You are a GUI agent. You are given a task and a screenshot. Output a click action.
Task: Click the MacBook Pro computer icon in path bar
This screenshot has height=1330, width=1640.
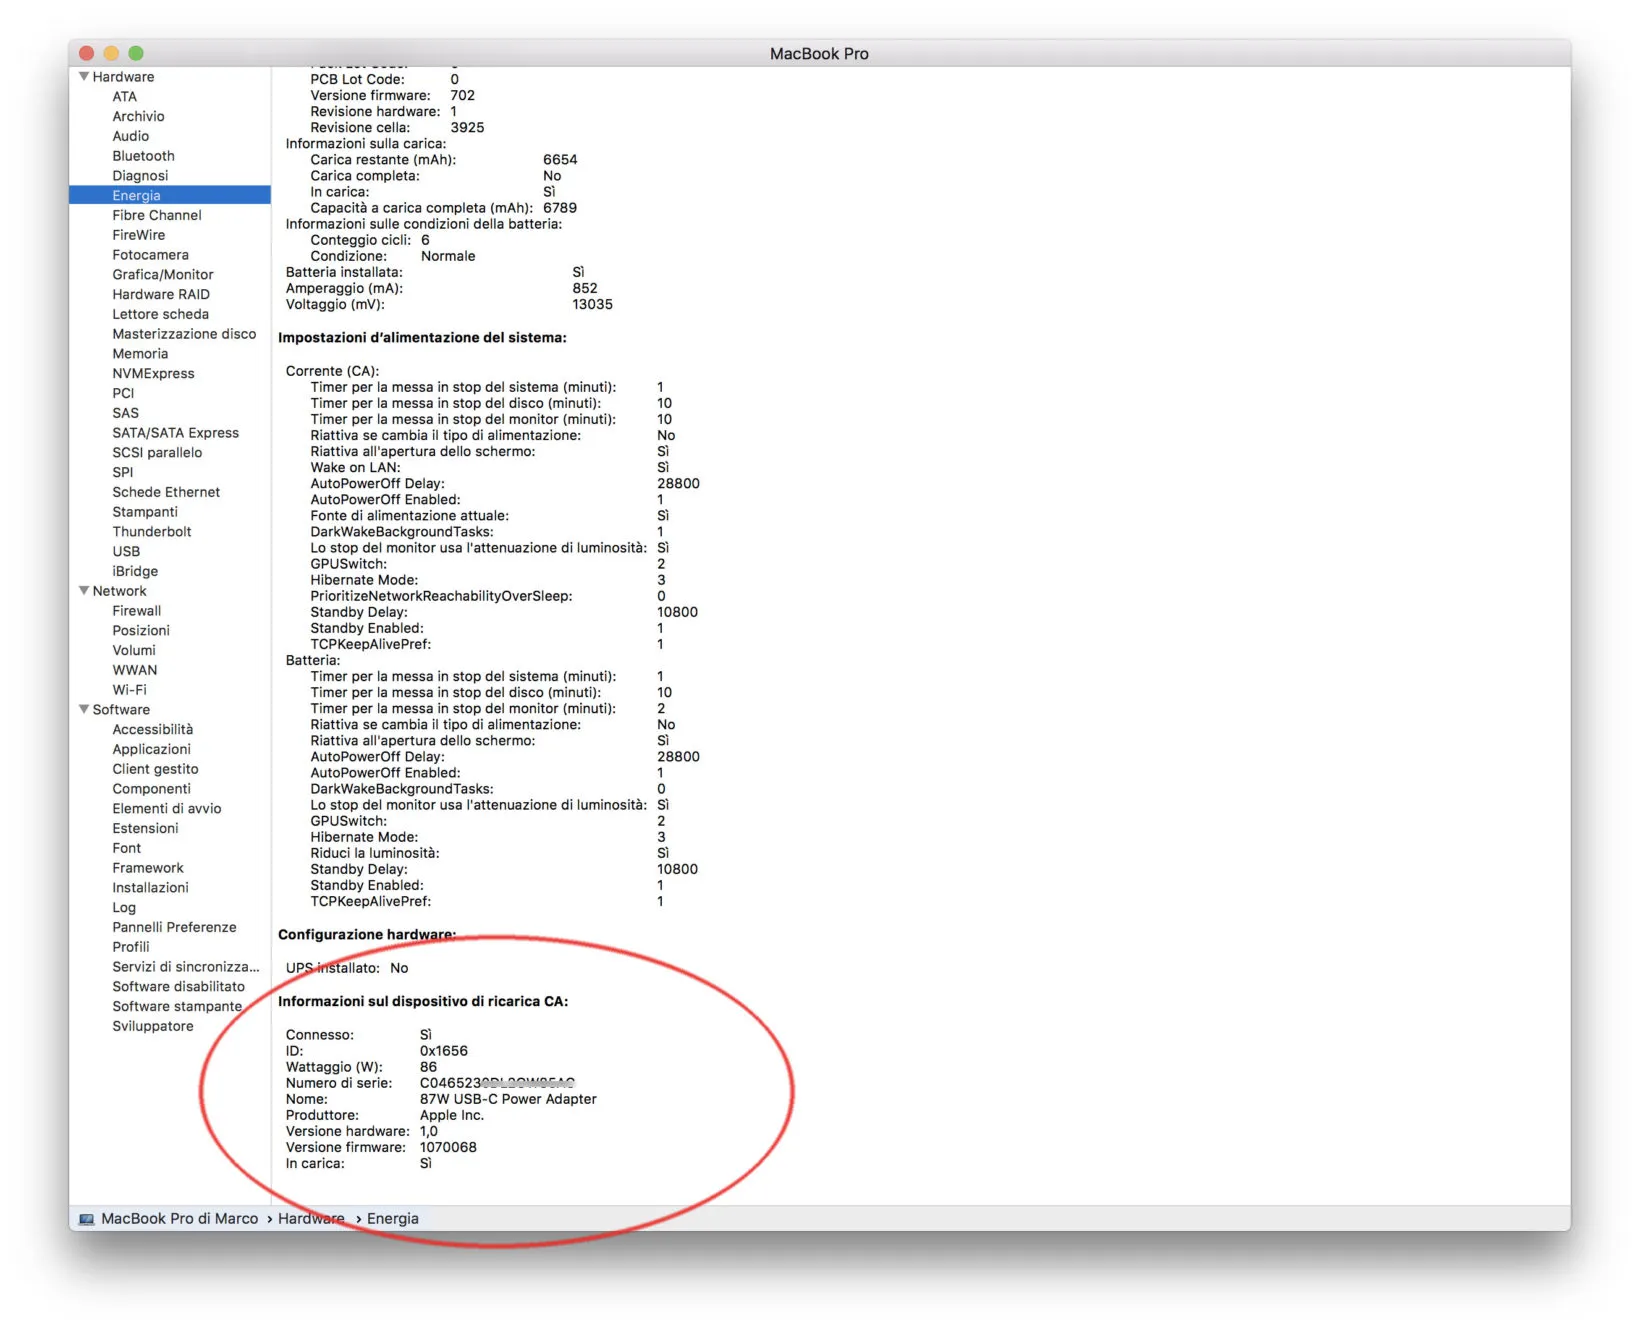(x=87, y=1219)
